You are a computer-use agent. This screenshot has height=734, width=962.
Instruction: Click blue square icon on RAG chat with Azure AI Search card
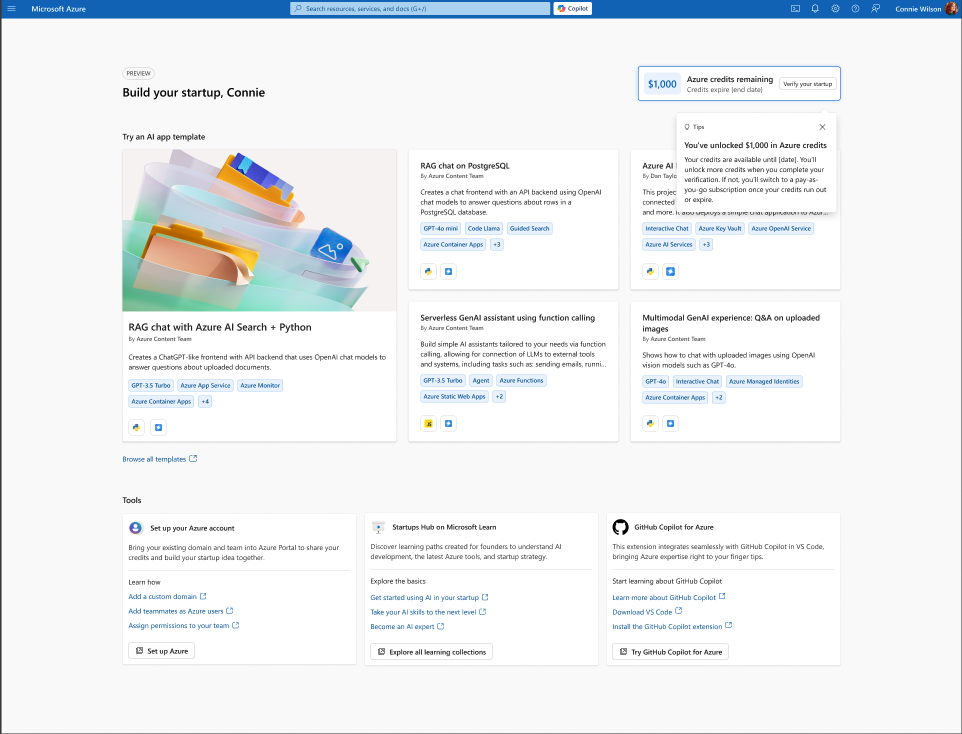click(158, 427)
